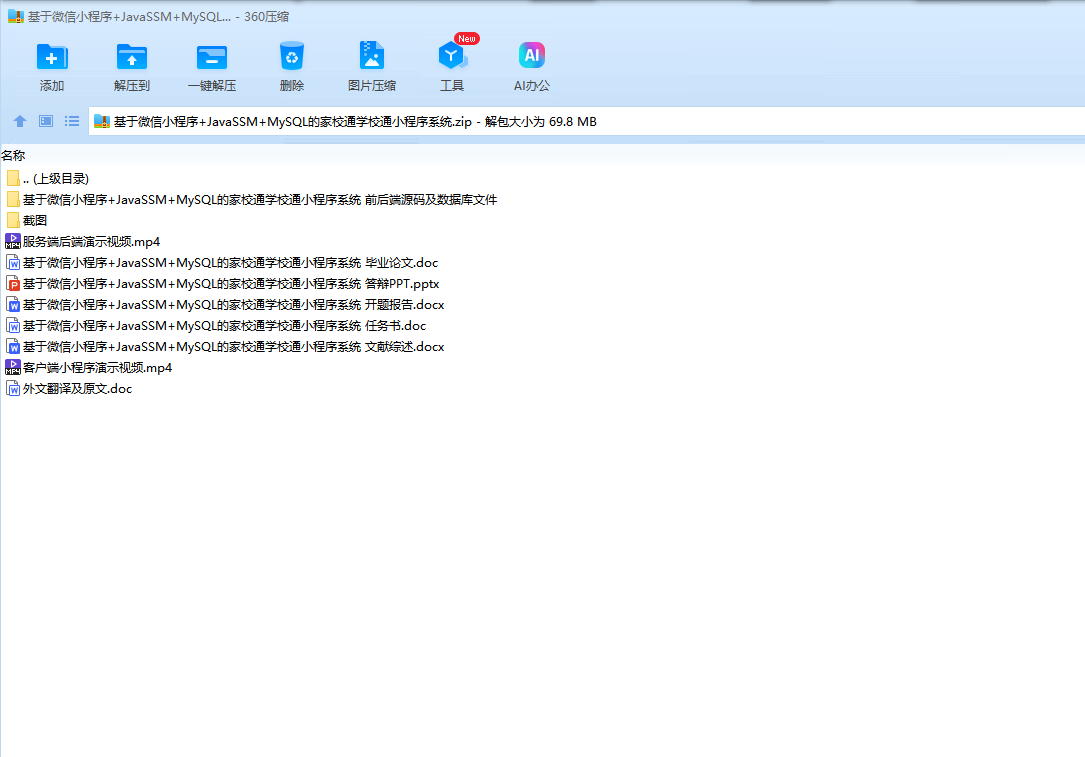The height and width of the screenshot is (757, 1085).
Task: Click the 添加 (Add) toolbar icon
Action: [x=52, y=57]
